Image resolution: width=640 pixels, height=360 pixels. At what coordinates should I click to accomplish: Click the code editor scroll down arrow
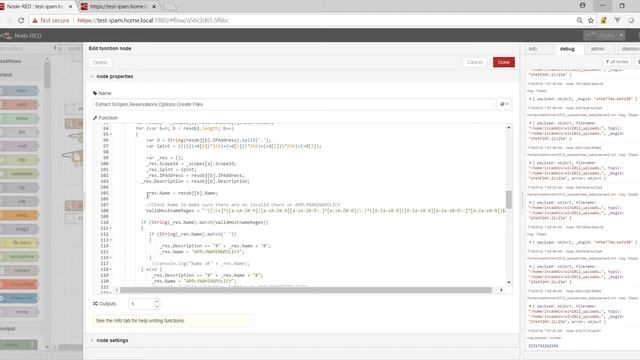509,282
